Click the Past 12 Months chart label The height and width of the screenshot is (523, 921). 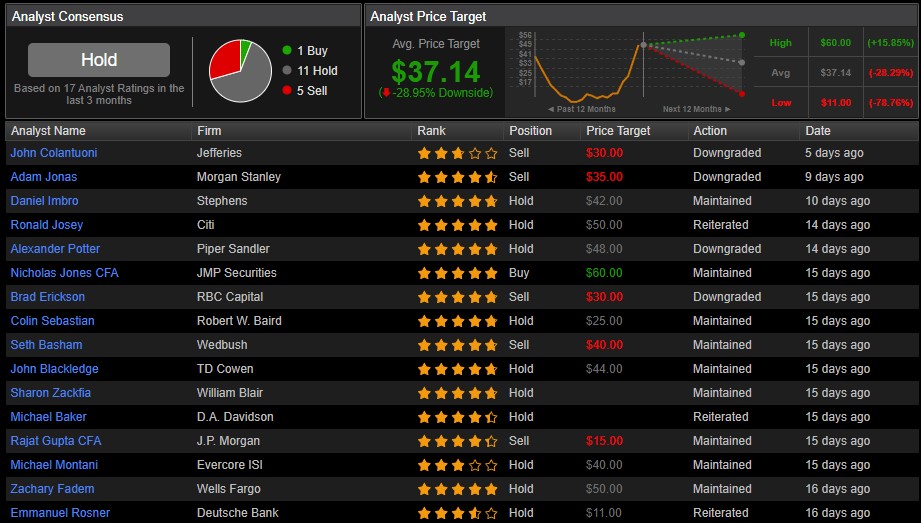[x=582, y=109]
